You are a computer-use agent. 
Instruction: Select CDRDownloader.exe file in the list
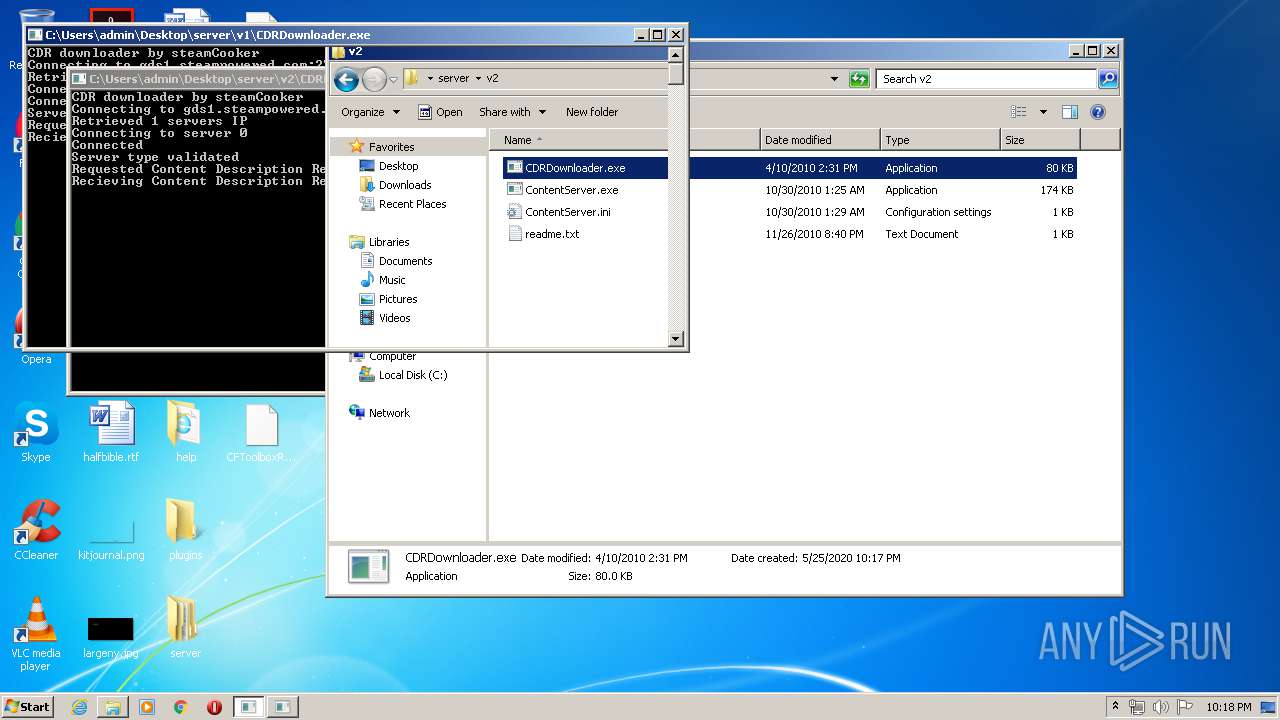tap(789, 168)
